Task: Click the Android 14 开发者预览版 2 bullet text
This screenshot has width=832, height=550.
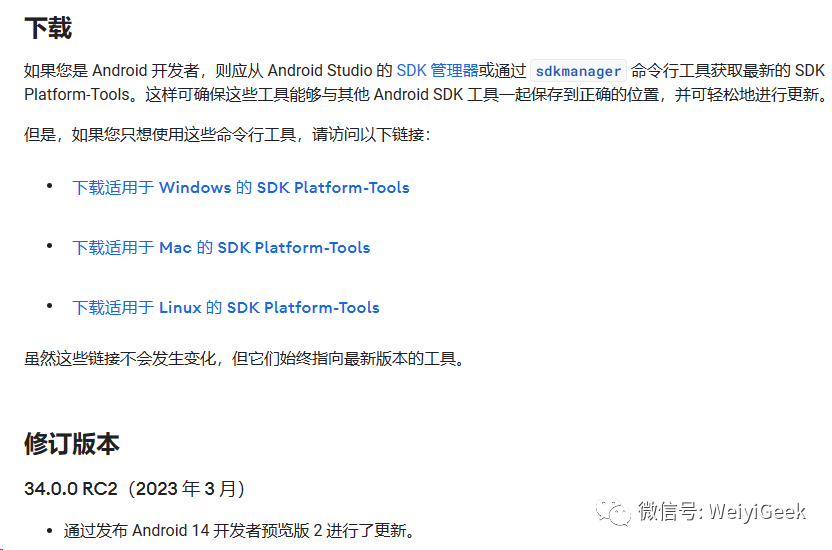Action: click(x=239, y=530)
